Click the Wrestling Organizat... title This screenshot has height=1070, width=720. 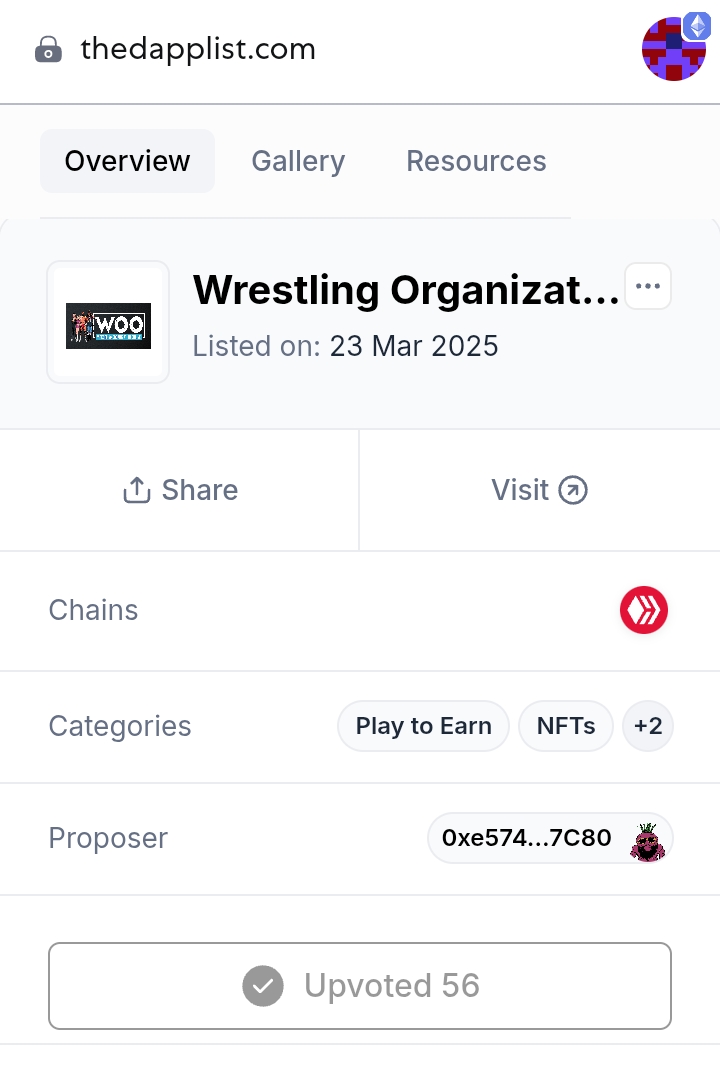click(x=406, y=290)
